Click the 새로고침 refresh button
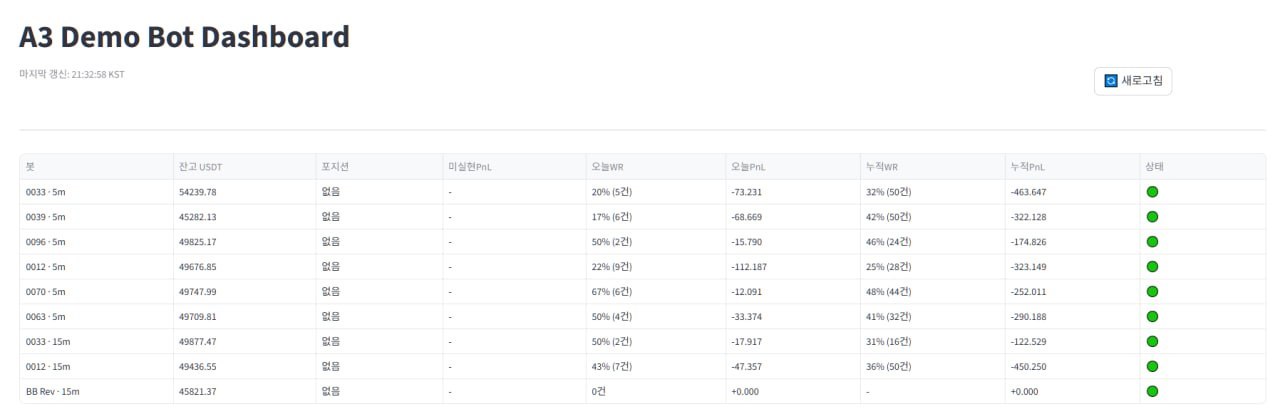The height and width of the screenshot is (419, 1280). pos(1132,81)
